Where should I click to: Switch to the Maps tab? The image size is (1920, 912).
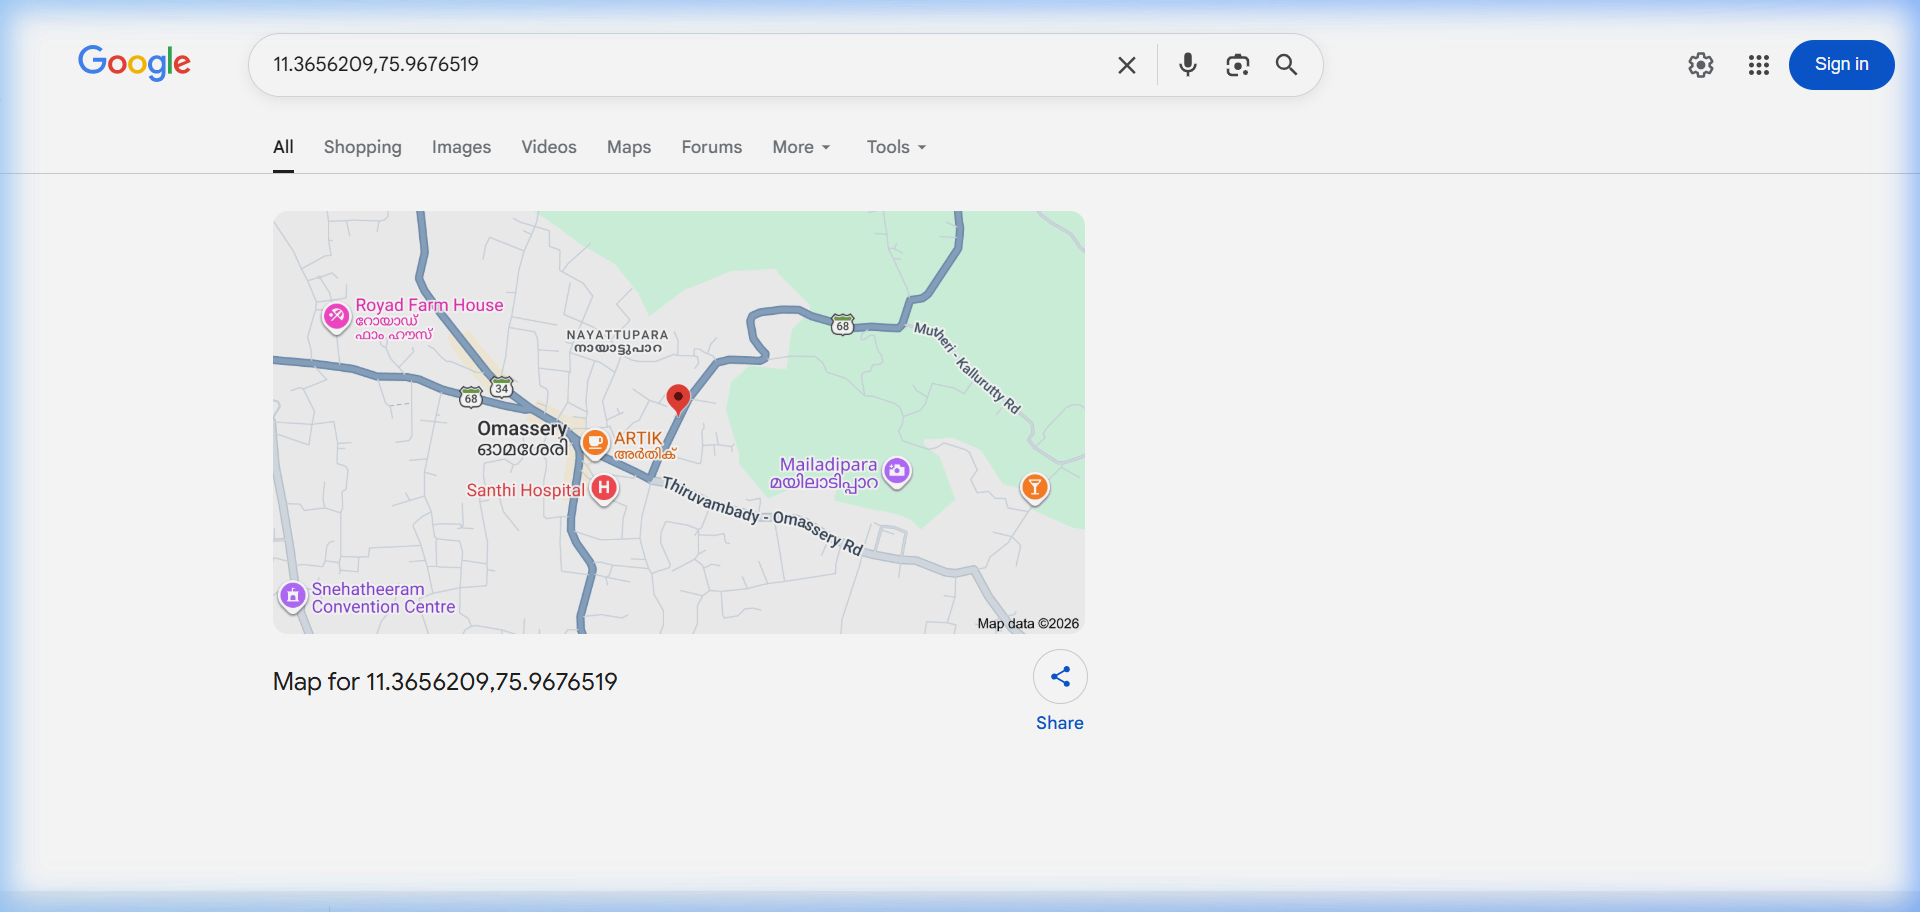tap(628, 147)
